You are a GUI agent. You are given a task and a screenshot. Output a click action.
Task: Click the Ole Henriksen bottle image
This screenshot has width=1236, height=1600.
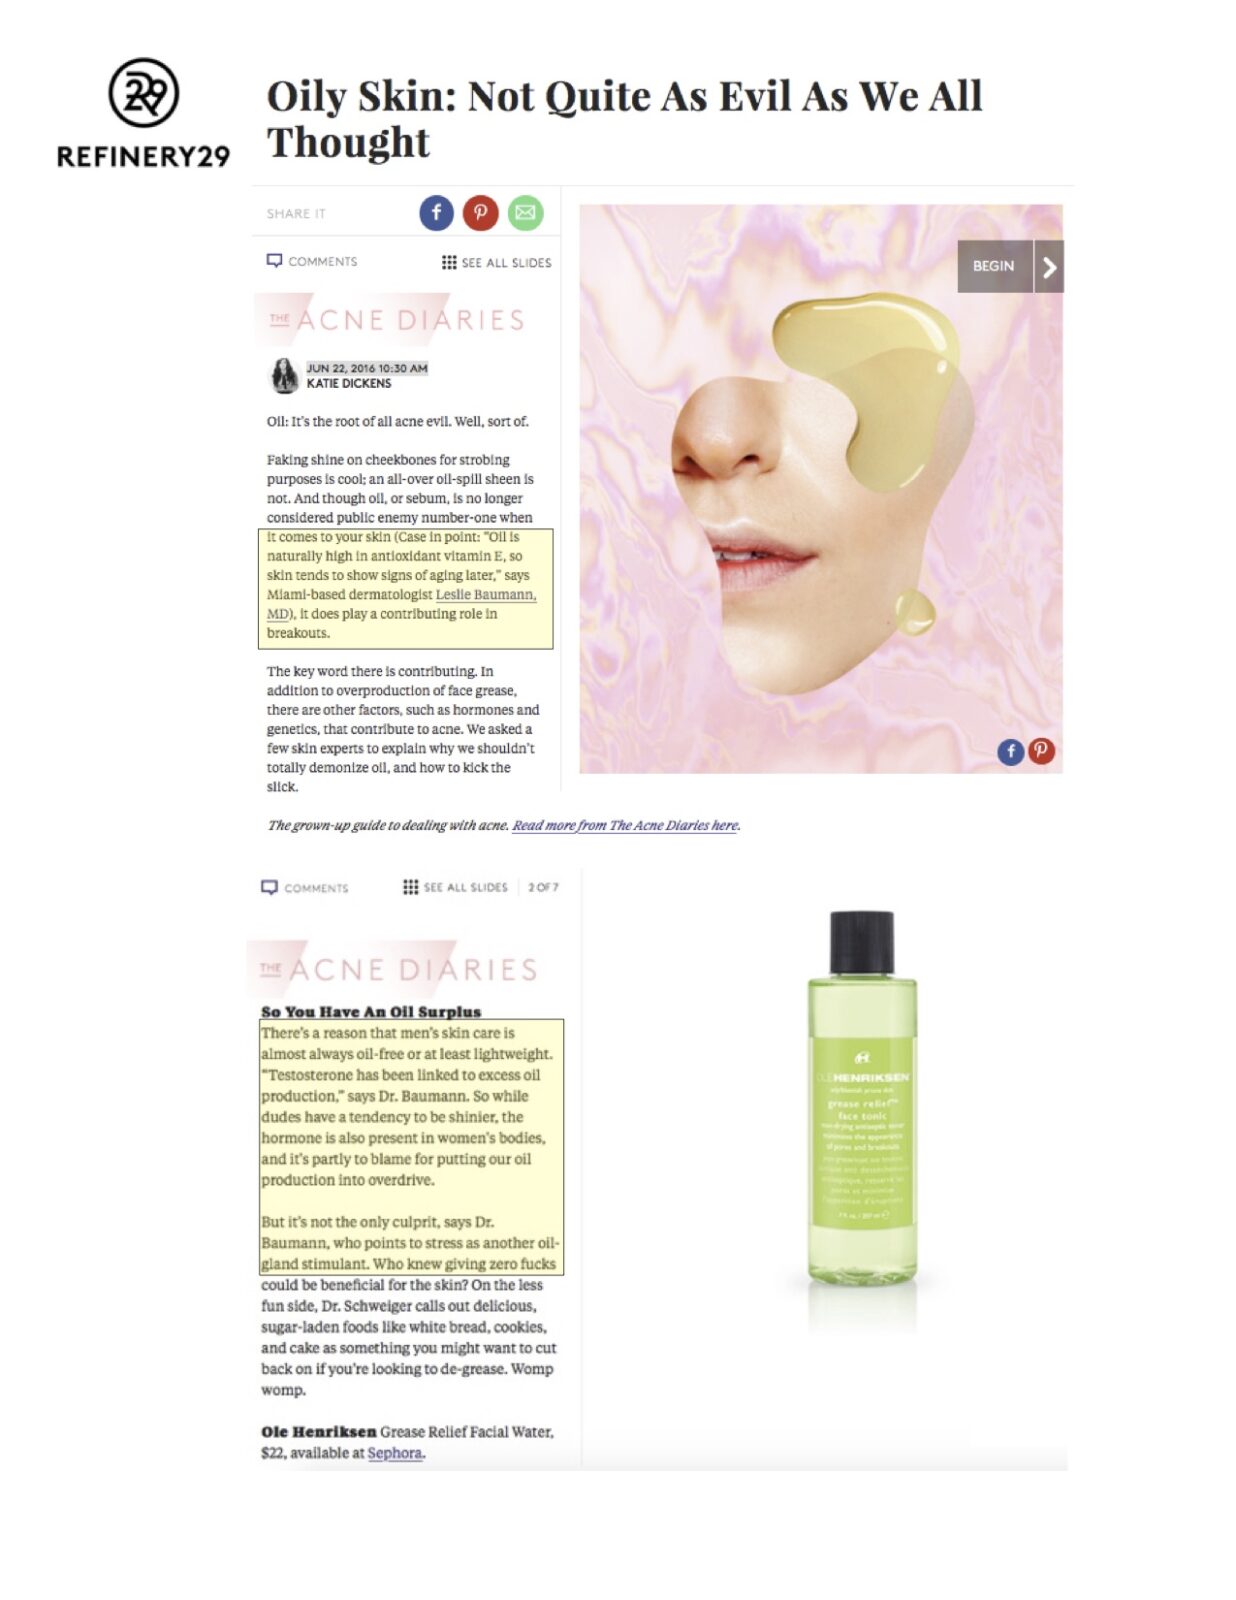click(862, 1098)
